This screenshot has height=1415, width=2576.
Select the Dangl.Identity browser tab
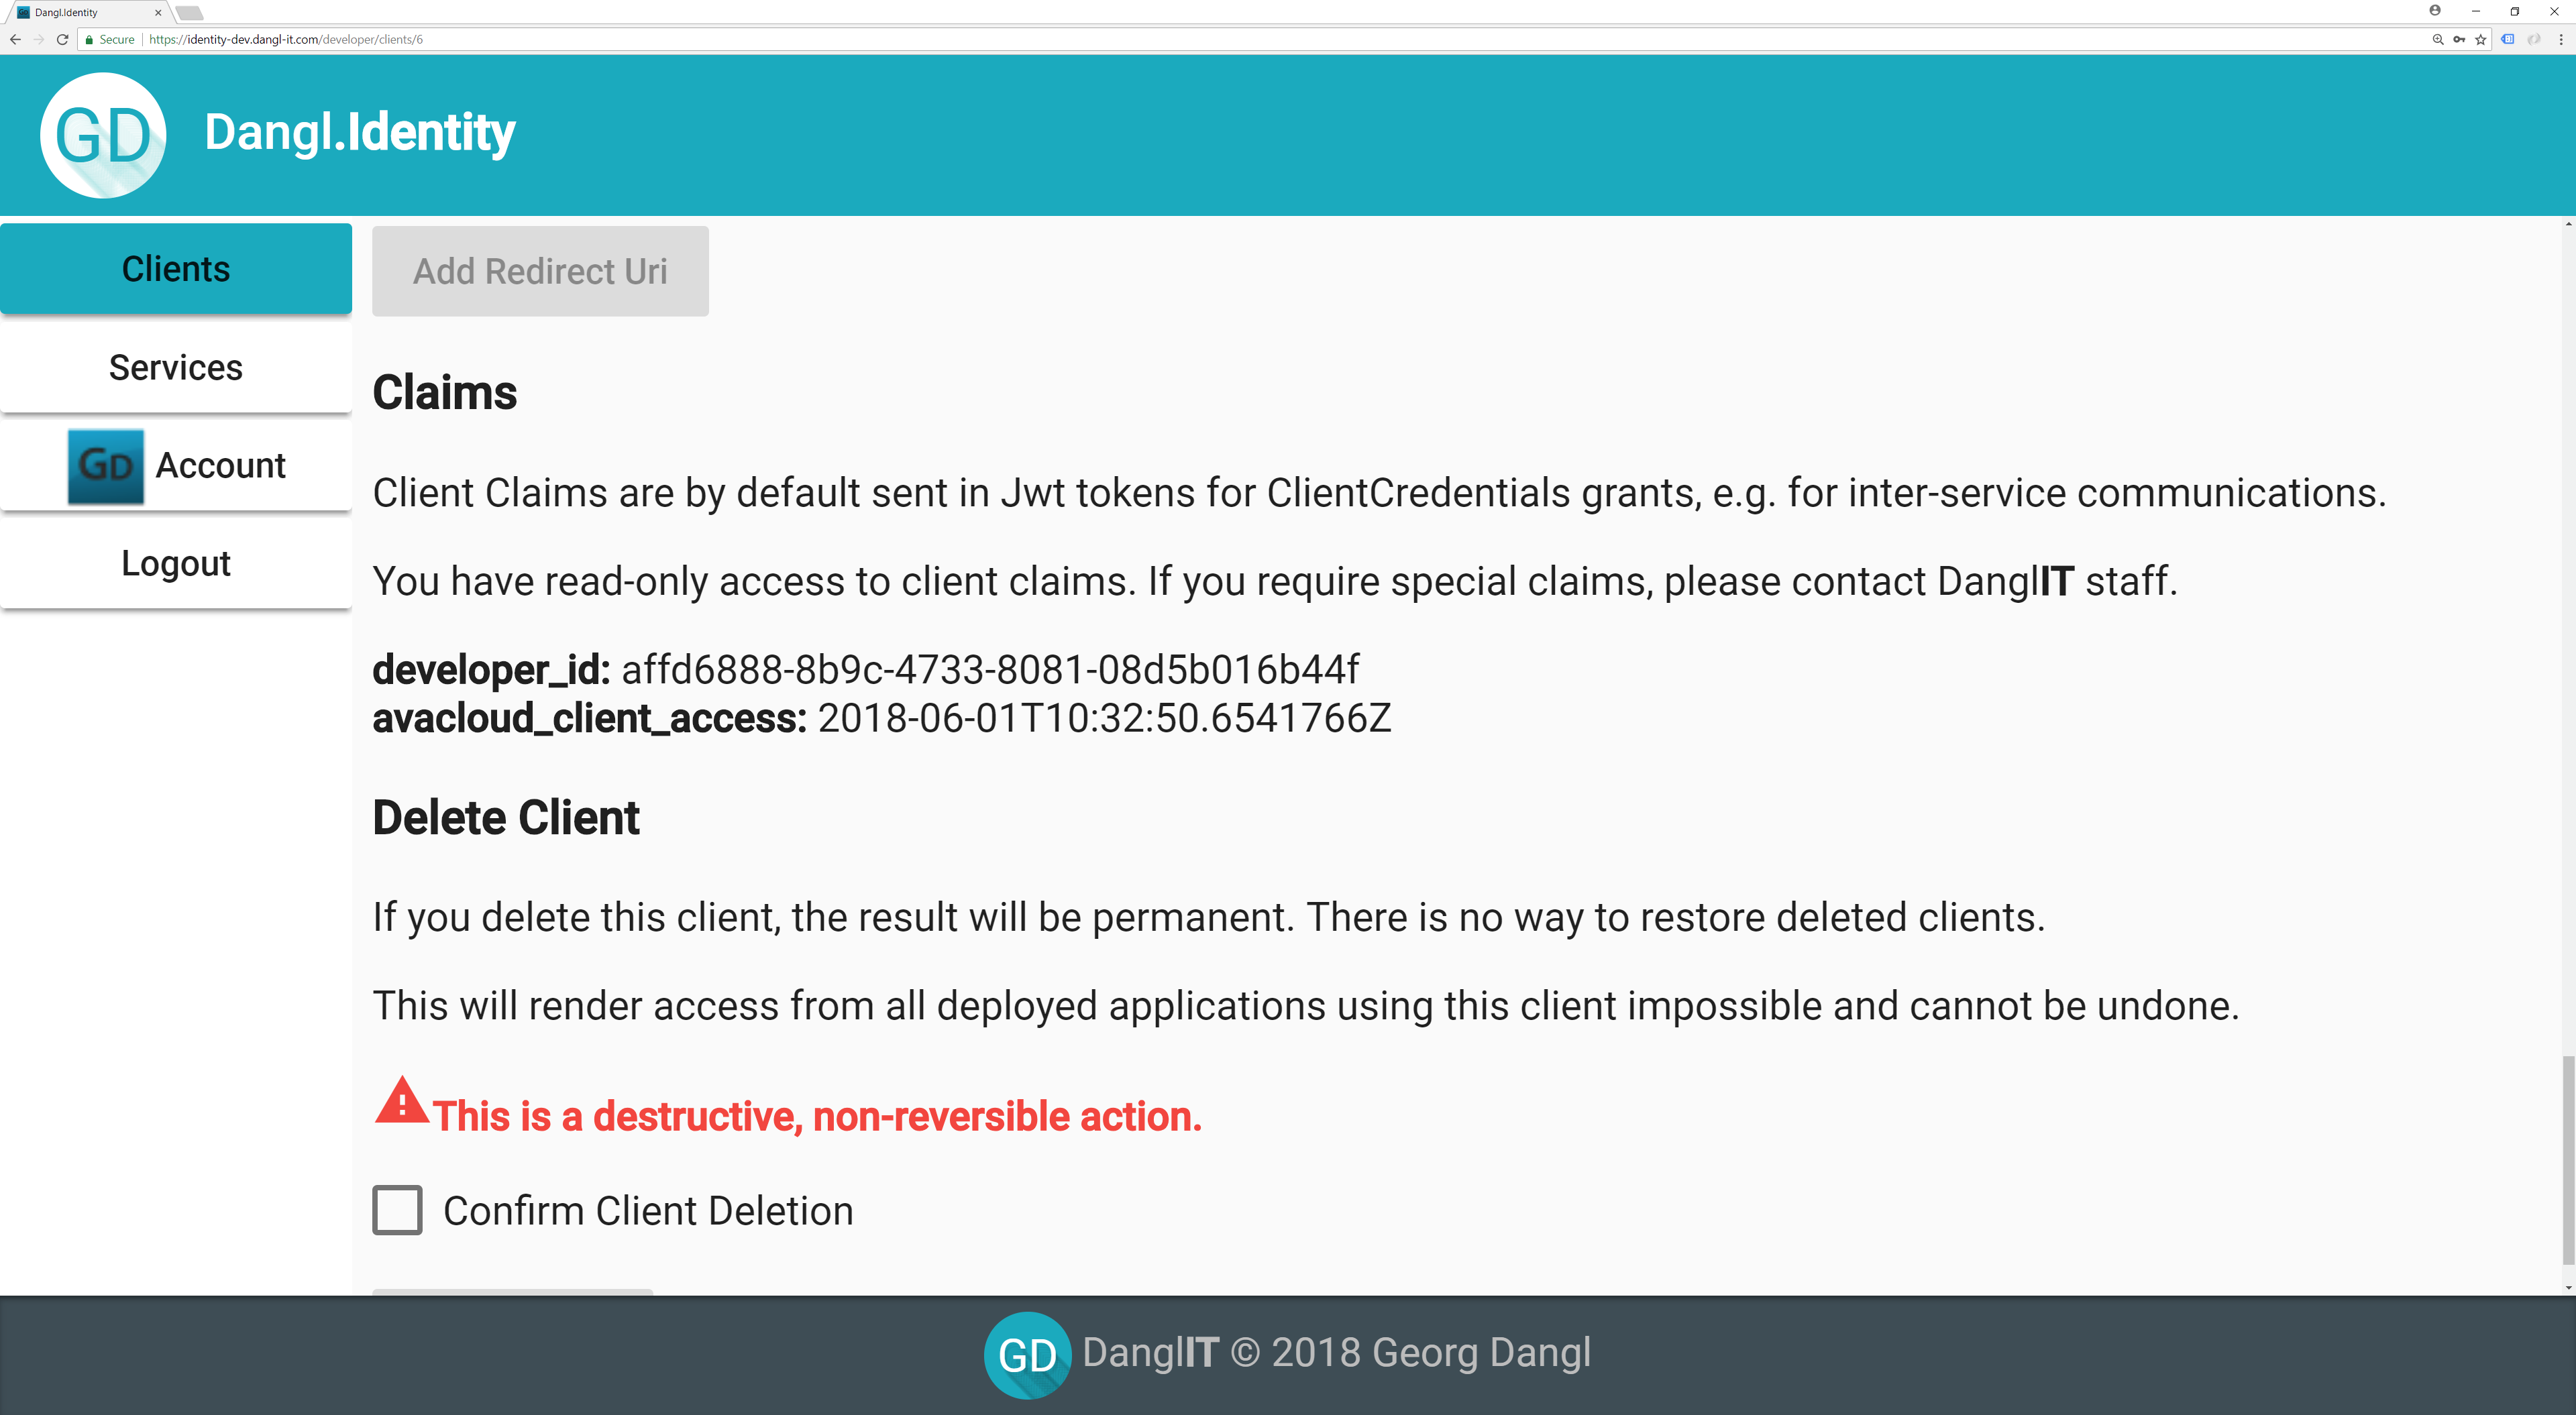(x=80, y=13)
